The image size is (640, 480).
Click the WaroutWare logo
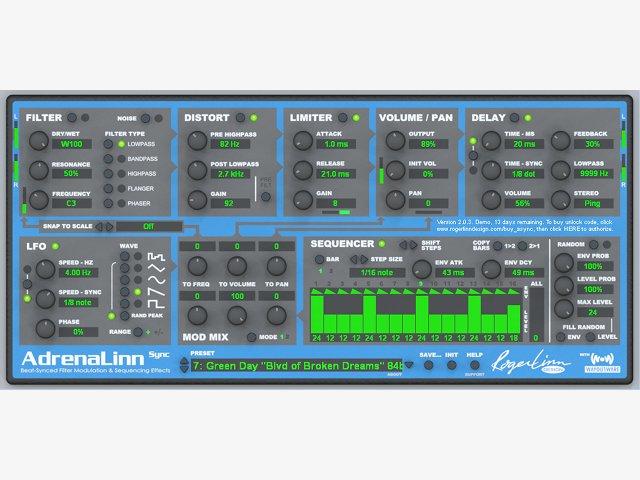tap(602, 362)
